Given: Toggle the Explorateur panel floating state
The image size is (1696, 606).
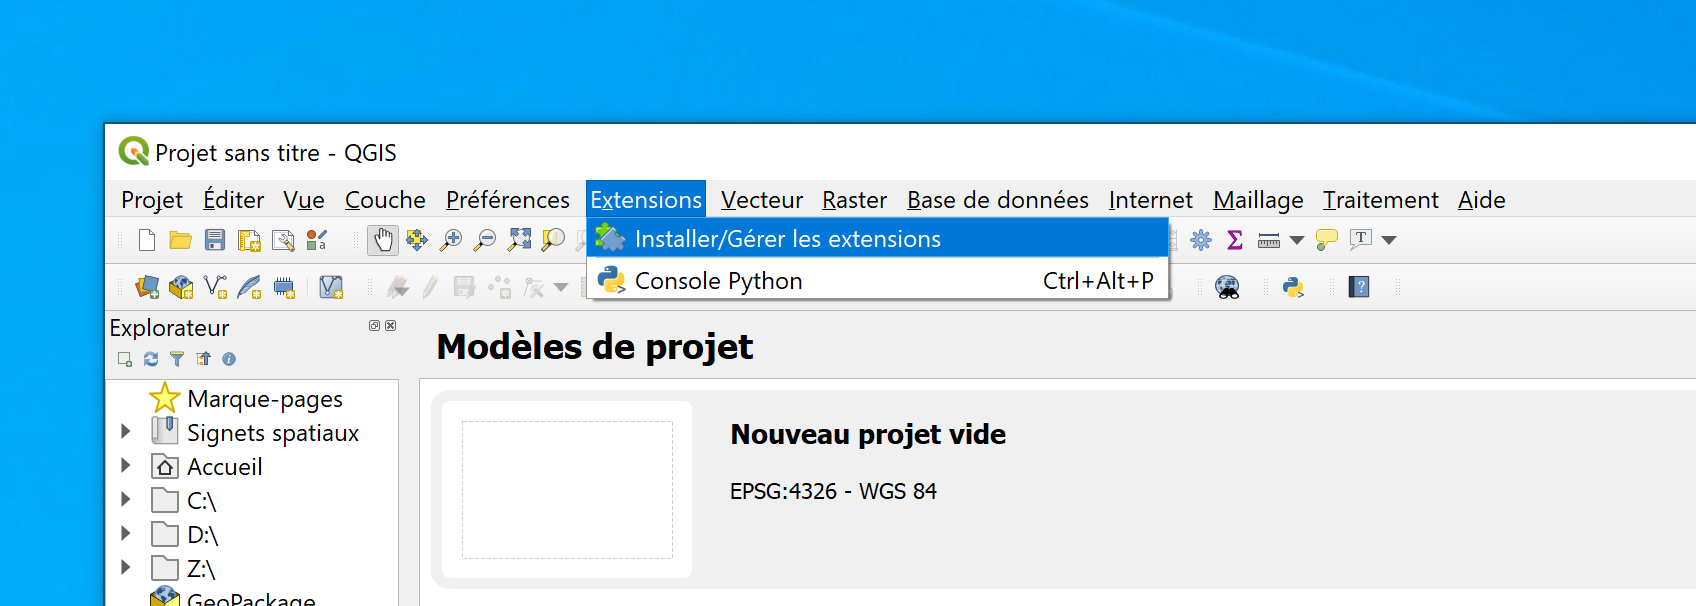Looking at the screenshot, I should pyautogui.click(x=374, y=326).
